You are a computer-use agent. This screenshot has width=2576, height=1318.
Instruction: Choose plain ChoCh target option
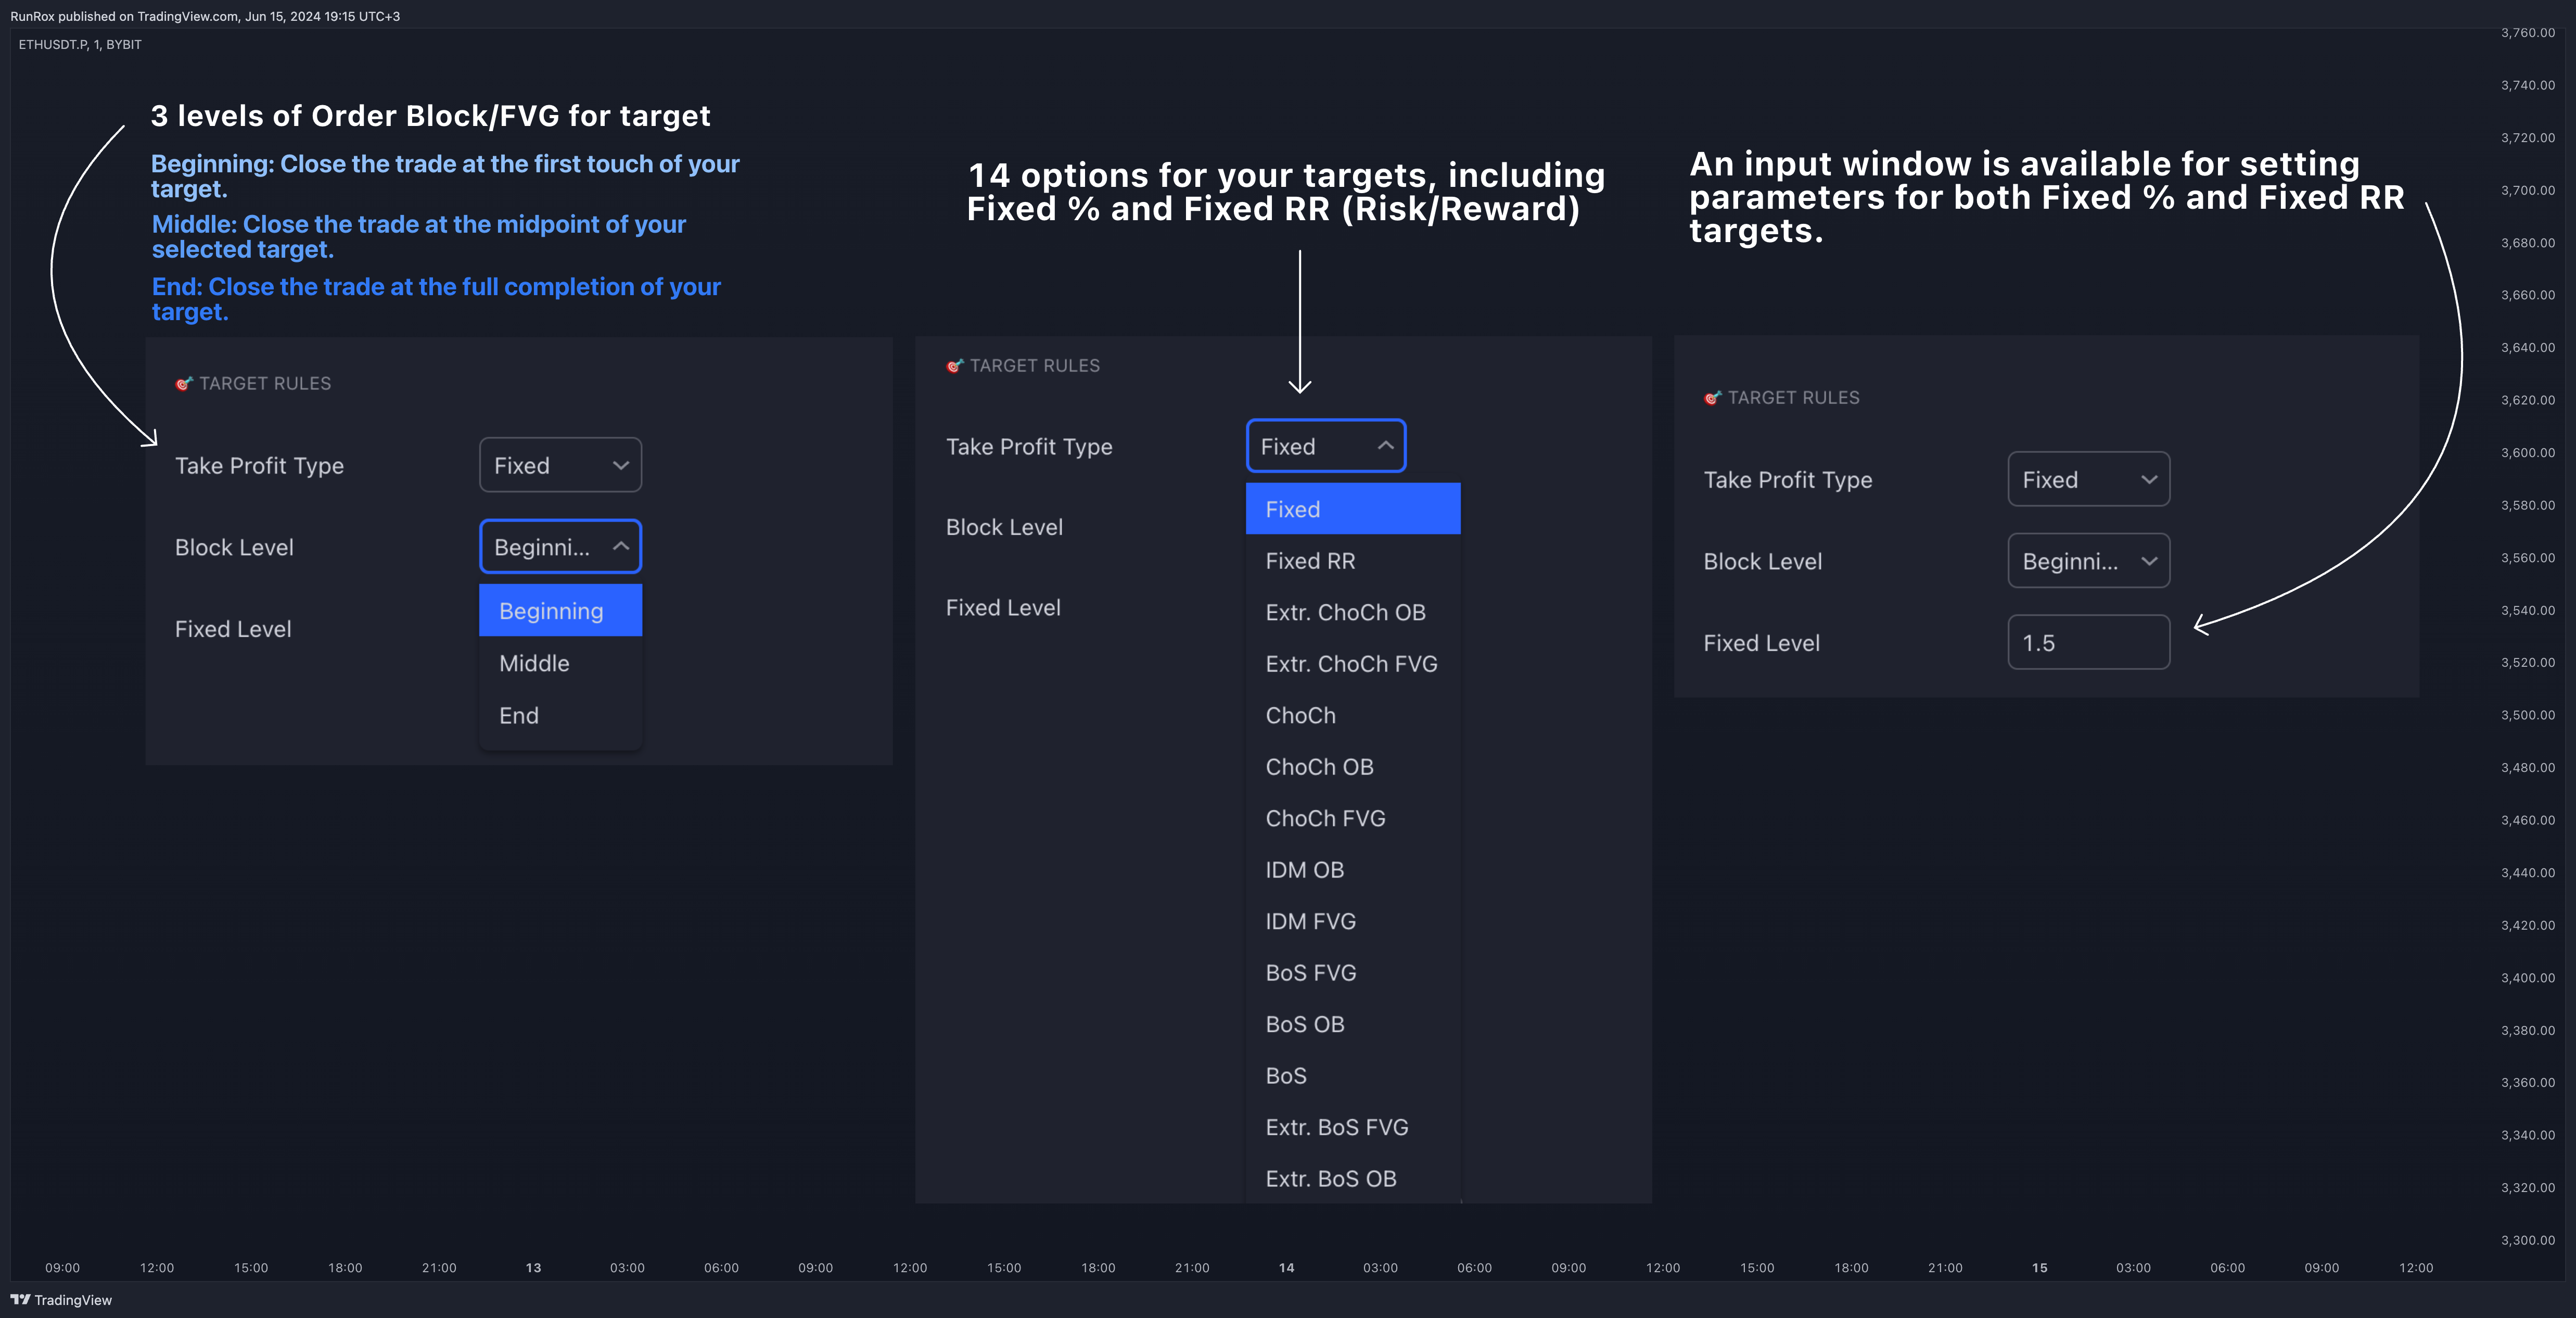[x=1353, y=715]
